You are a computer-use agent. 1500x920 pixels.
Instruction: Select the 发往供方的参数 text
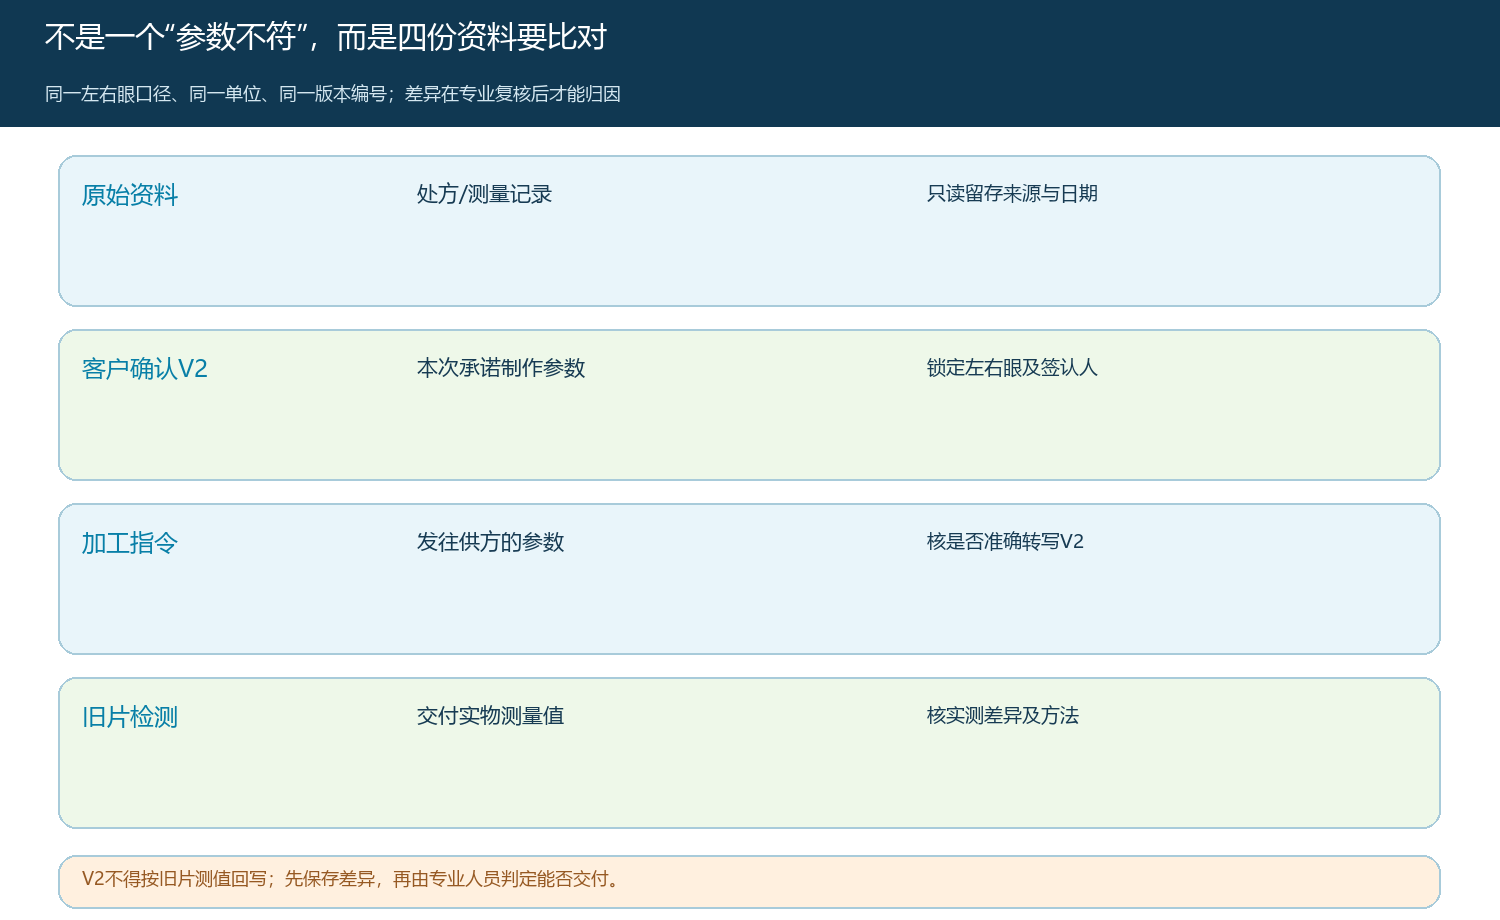click(491, 542)
